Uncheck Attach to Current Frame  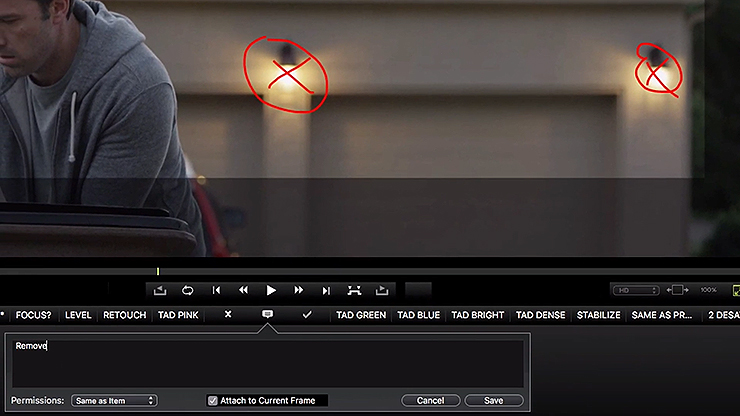[x=213, y=400]
